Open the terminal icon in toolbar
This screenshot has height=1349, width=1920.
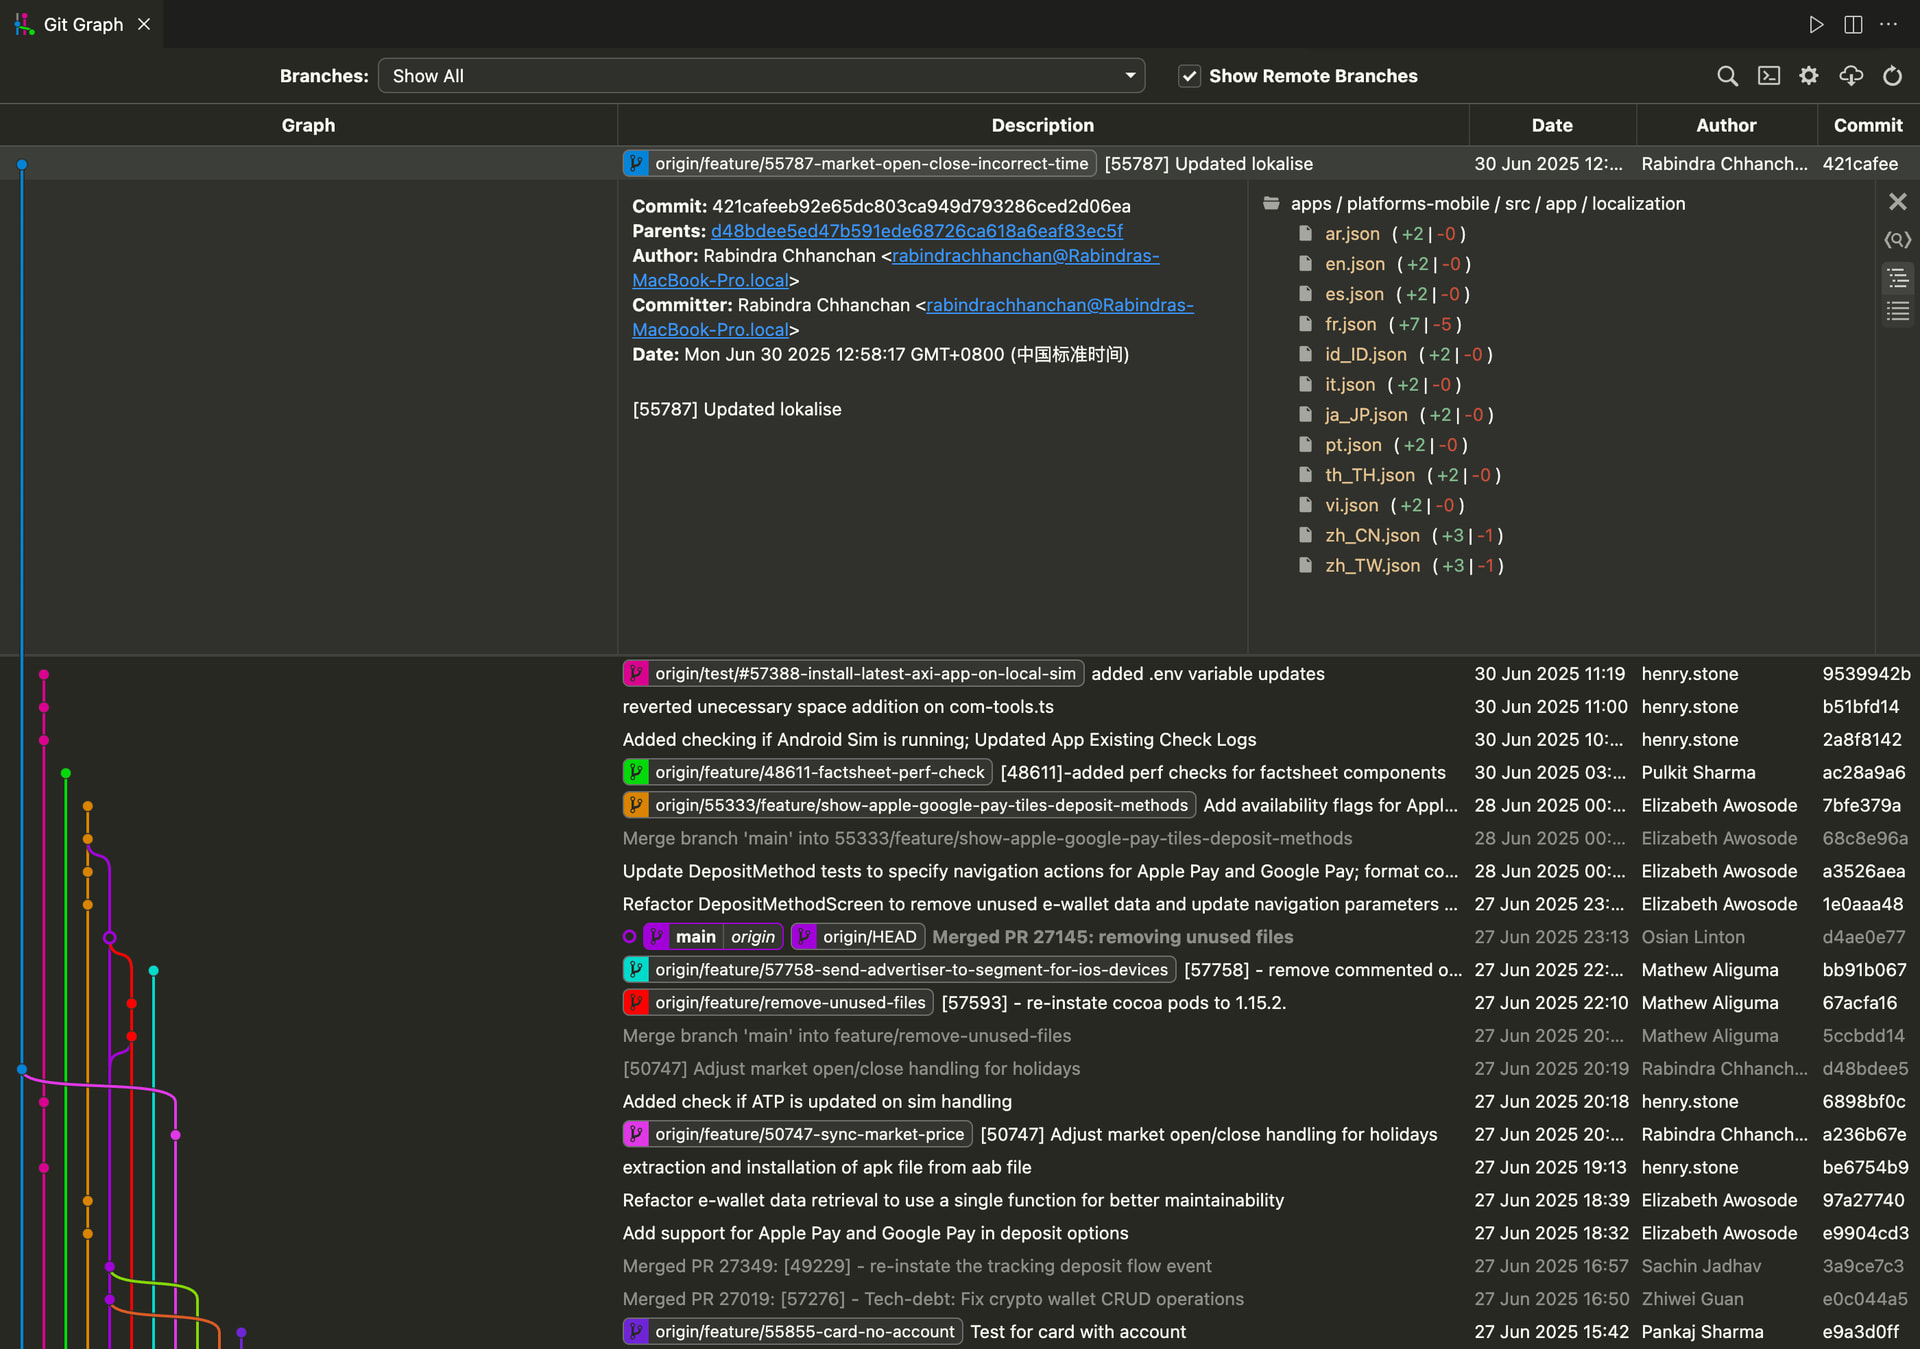coord(1768,76)
